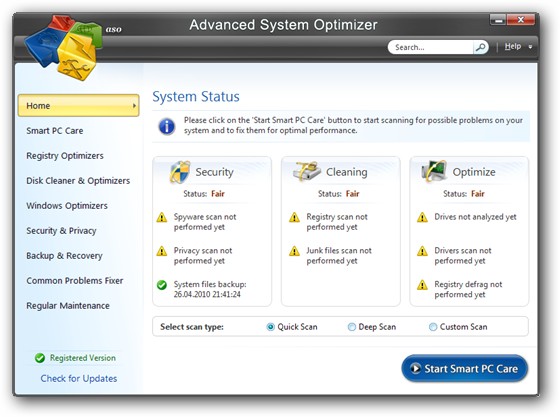Open the Help dropdown arrow

530,47
